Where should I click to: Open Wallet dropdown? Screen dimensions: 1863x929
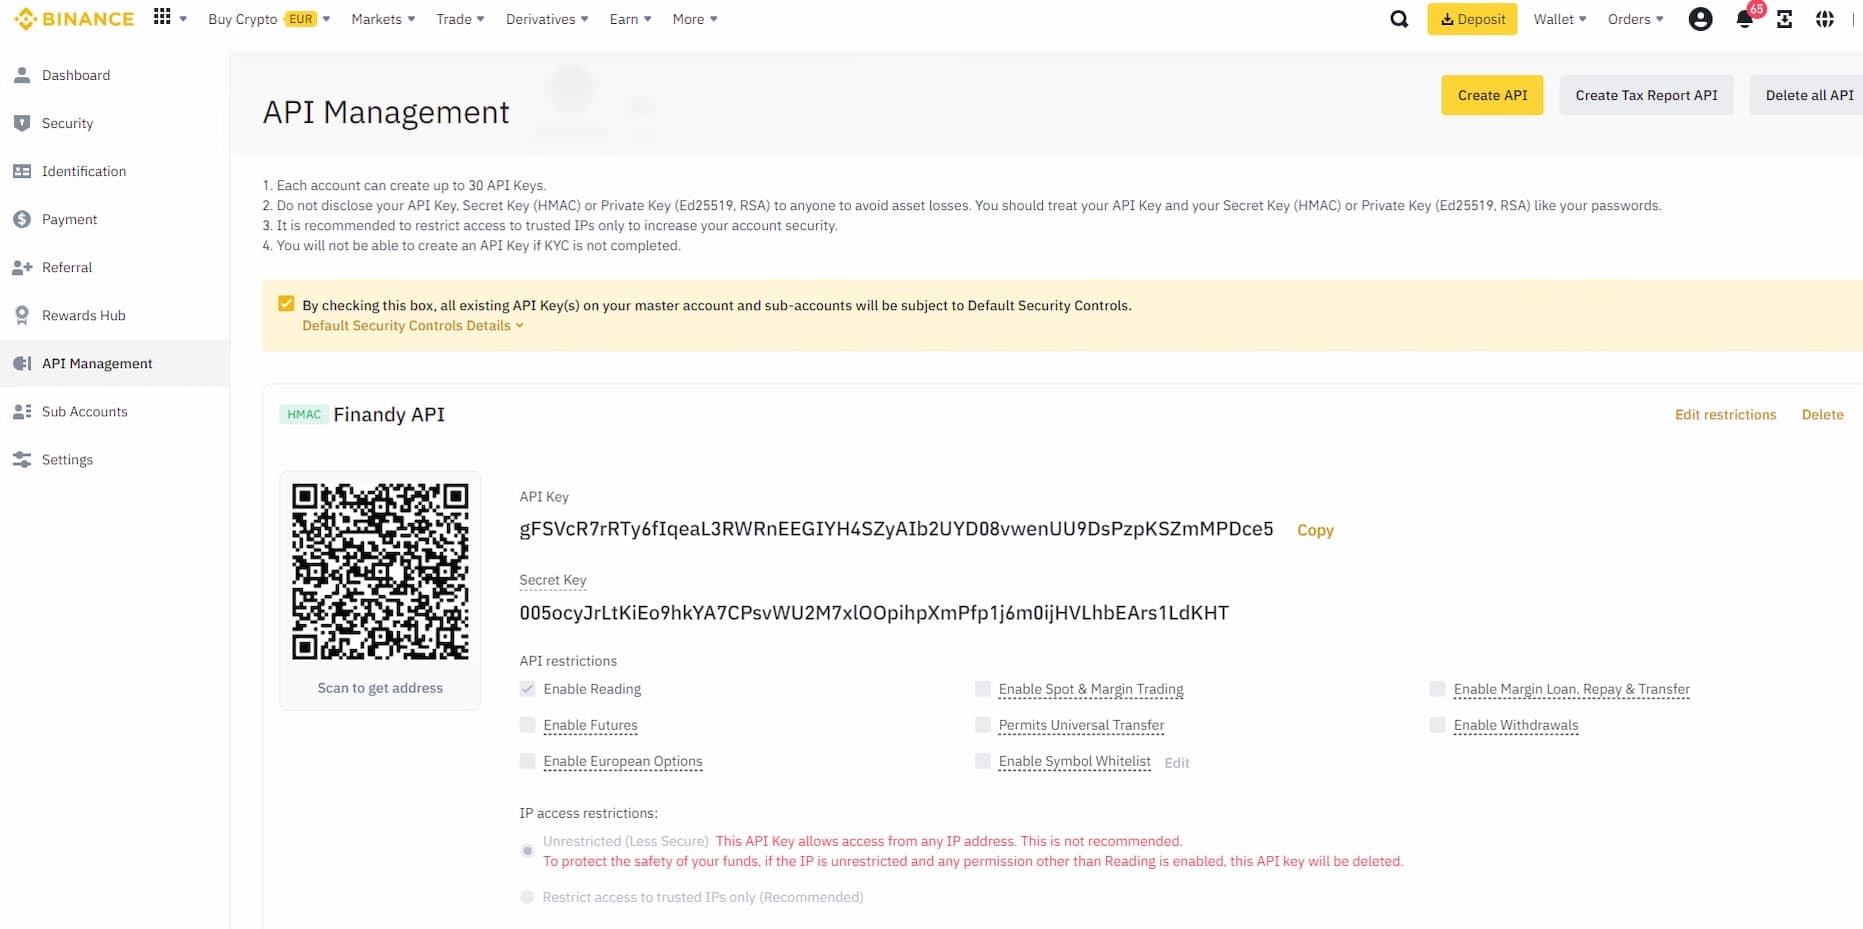(x=1560, y=19)
